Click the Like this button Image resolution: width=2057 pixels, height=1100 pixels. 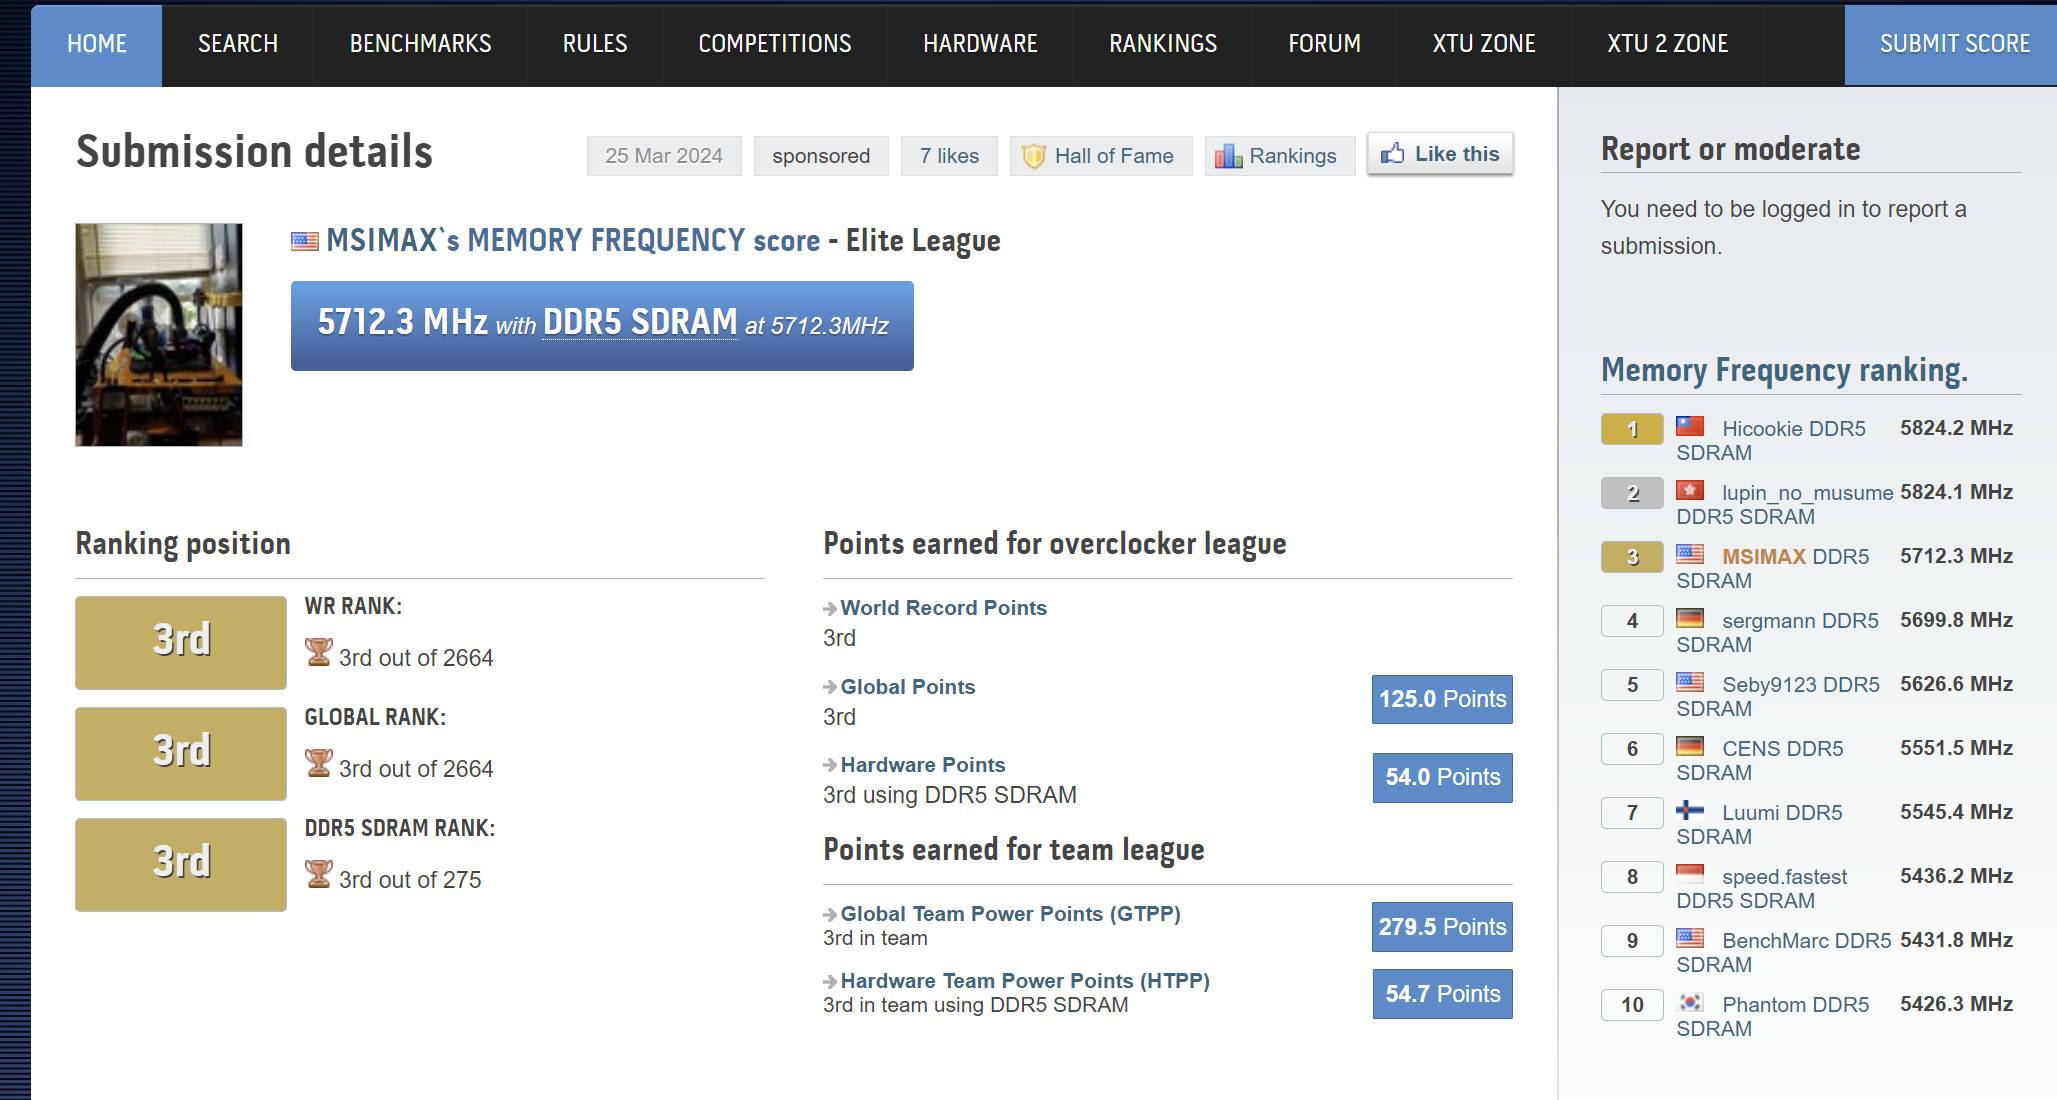click(x=1440, y=154)
